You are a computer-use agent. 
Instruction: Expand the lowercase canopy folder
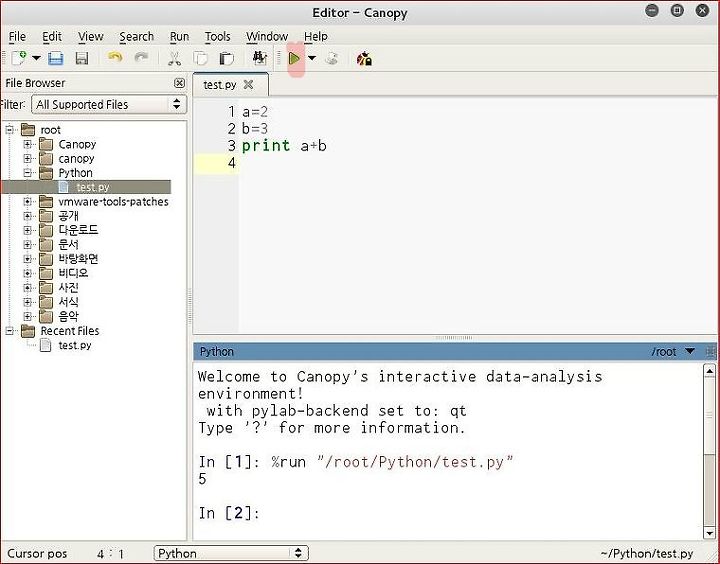[27, 158]
